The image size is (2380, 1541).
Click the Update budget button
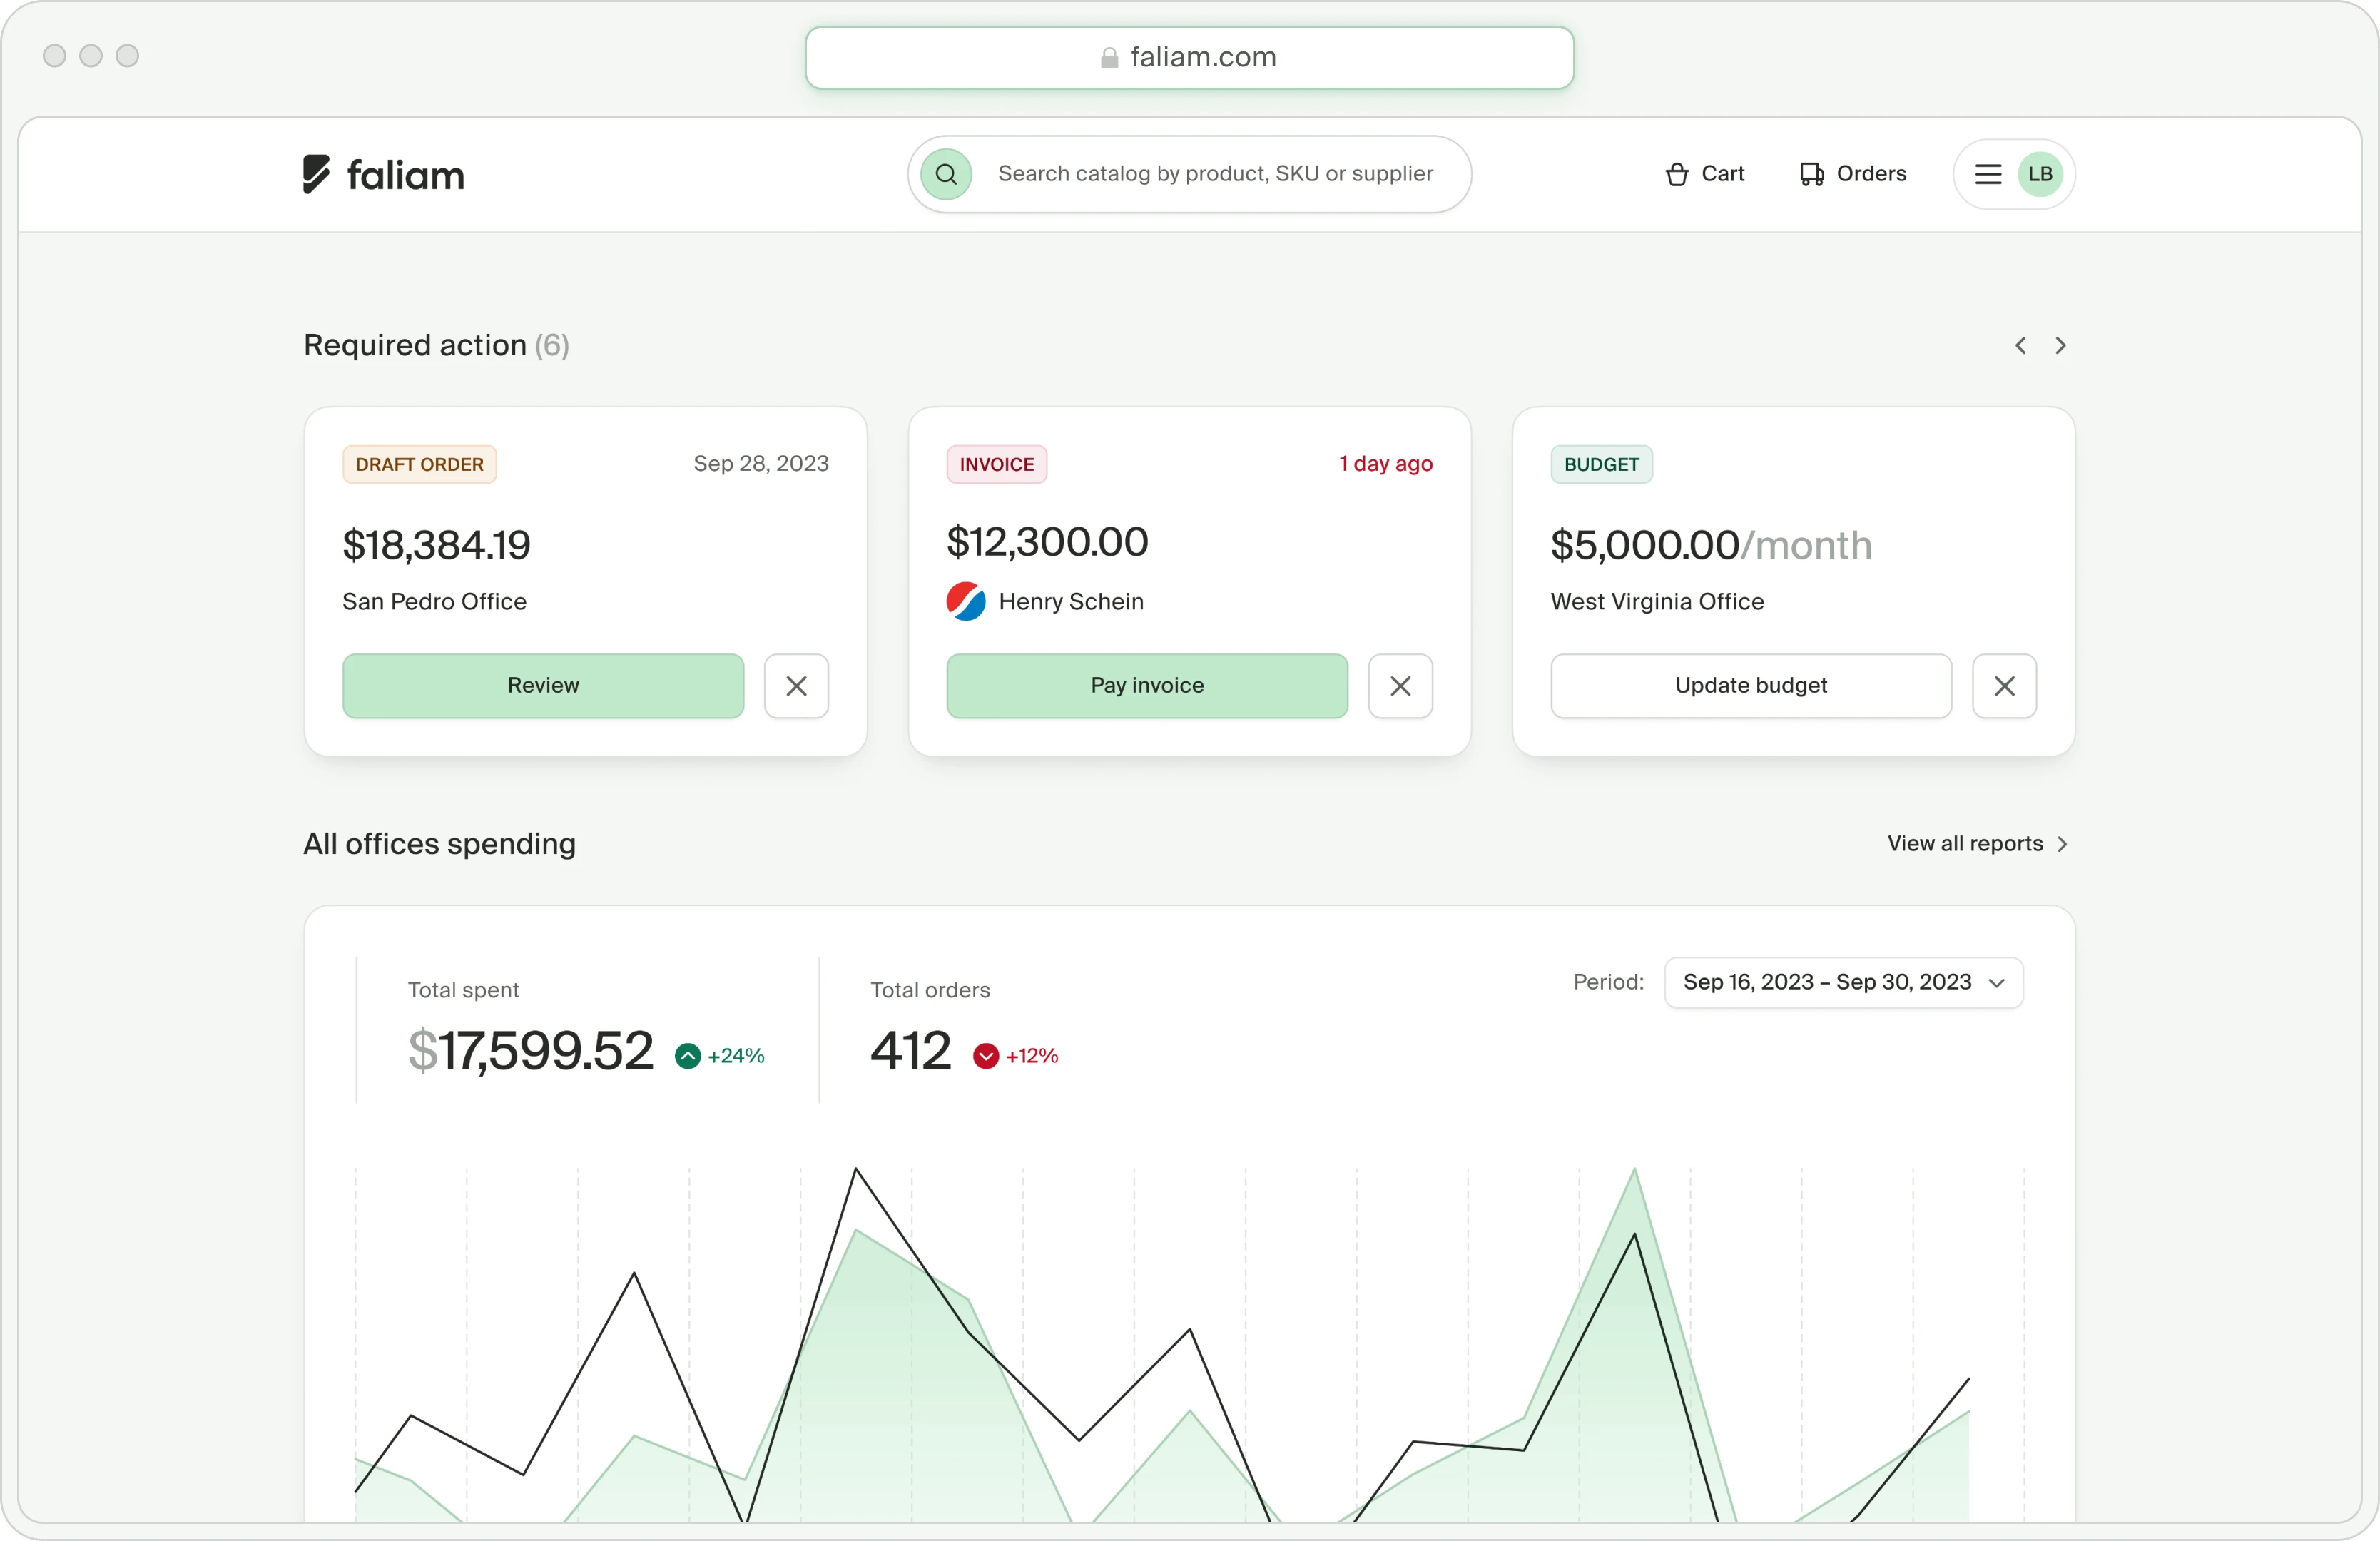pos(1751,686)
